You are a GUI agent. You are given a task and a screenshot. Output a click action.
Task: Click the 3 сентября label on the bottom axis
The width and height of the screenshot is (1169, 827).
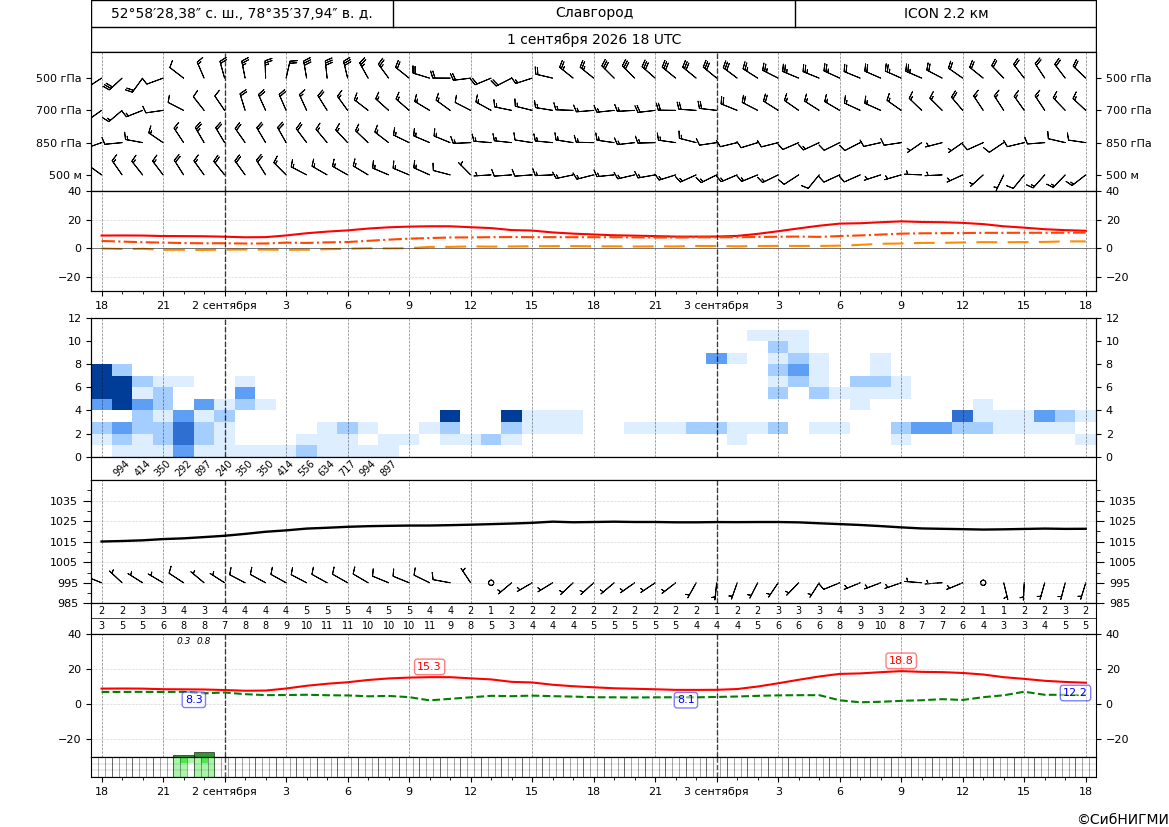(x=716, y=791)
